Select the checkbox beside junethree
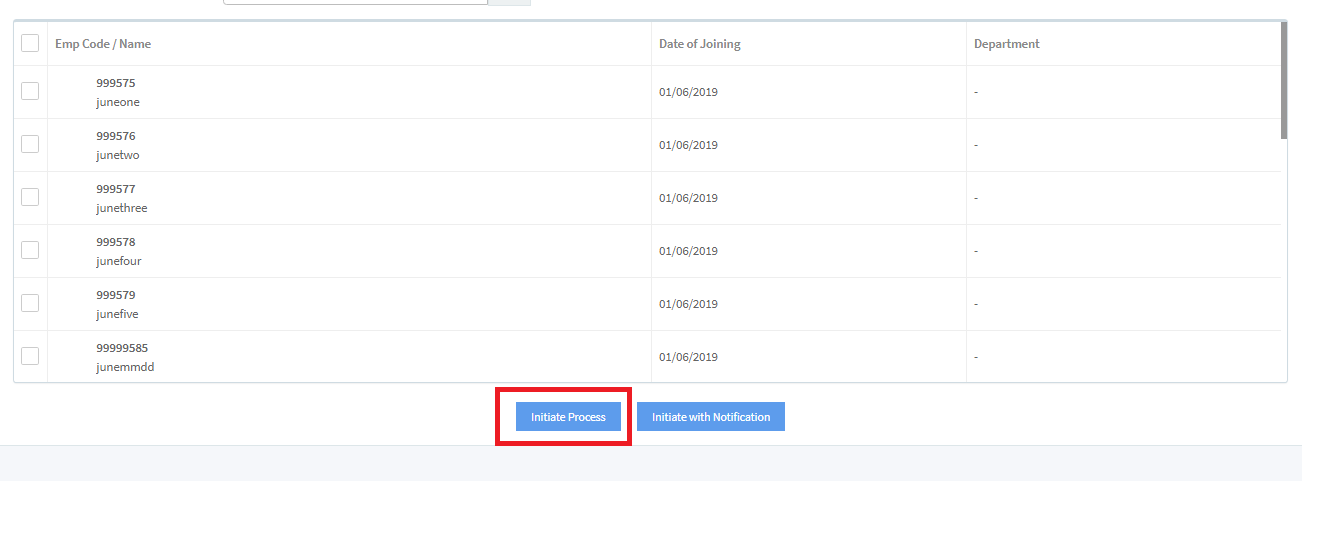The height and width of the screenshot is (554, 1344). click(30, 197)
